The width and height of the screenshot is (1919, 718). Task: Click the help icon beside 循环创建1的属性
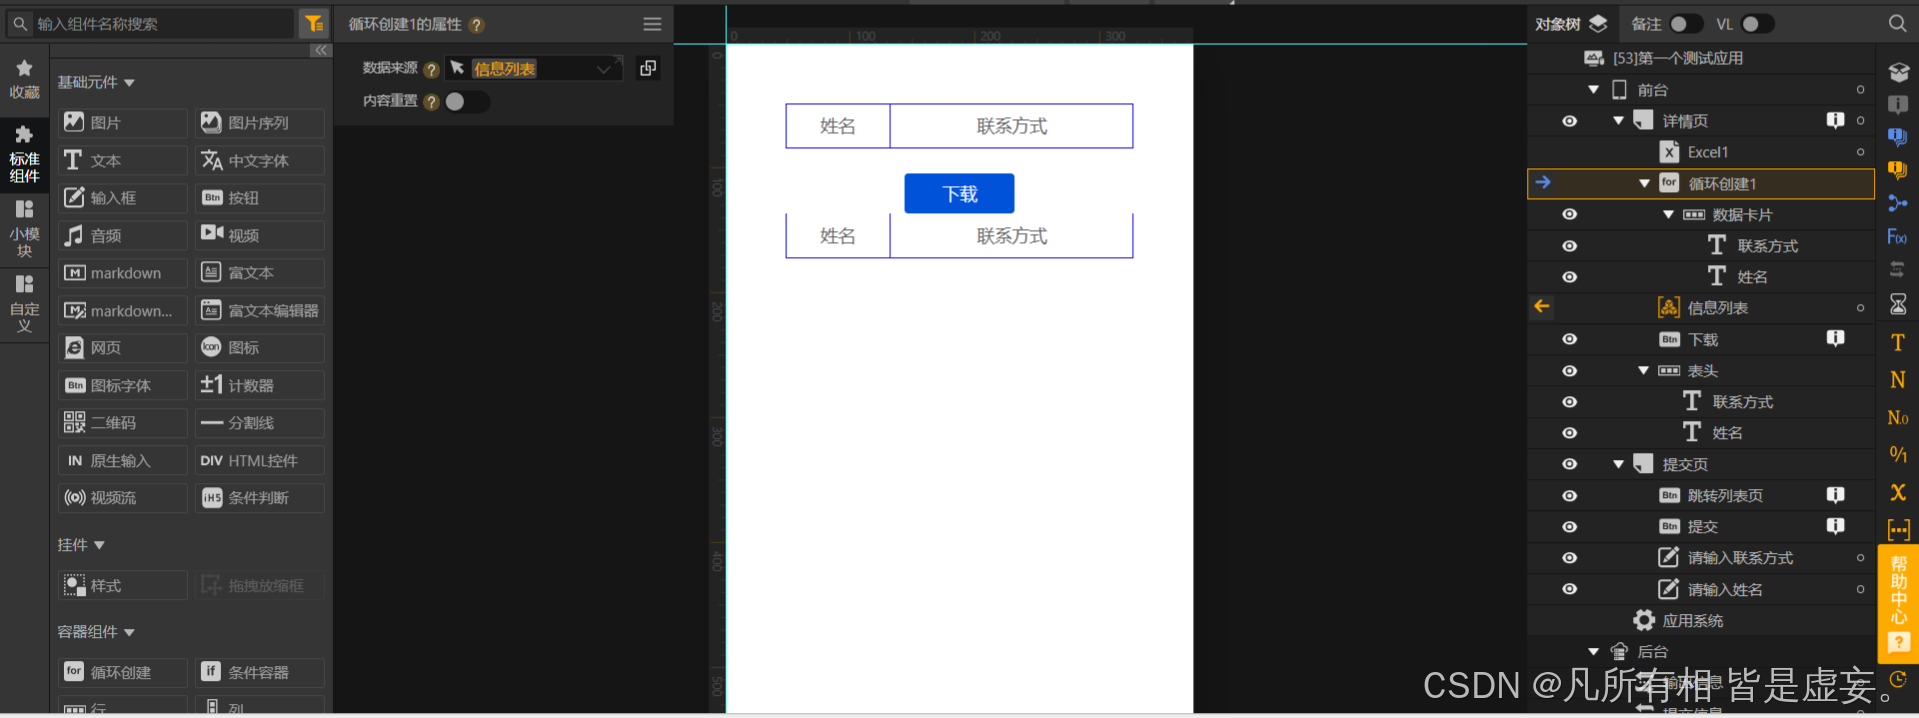[477, 25]
